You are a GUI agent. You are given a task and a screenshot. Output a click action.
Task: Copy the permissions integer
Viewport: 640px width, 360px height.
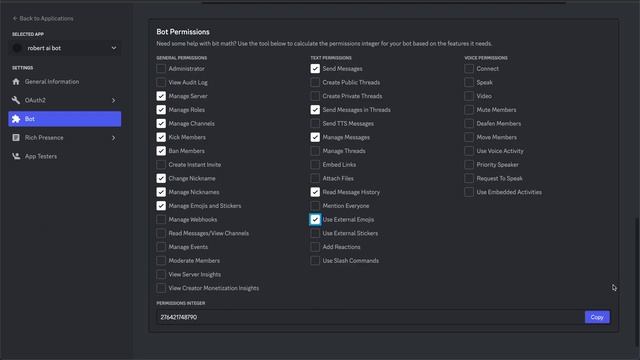point(597,317)
